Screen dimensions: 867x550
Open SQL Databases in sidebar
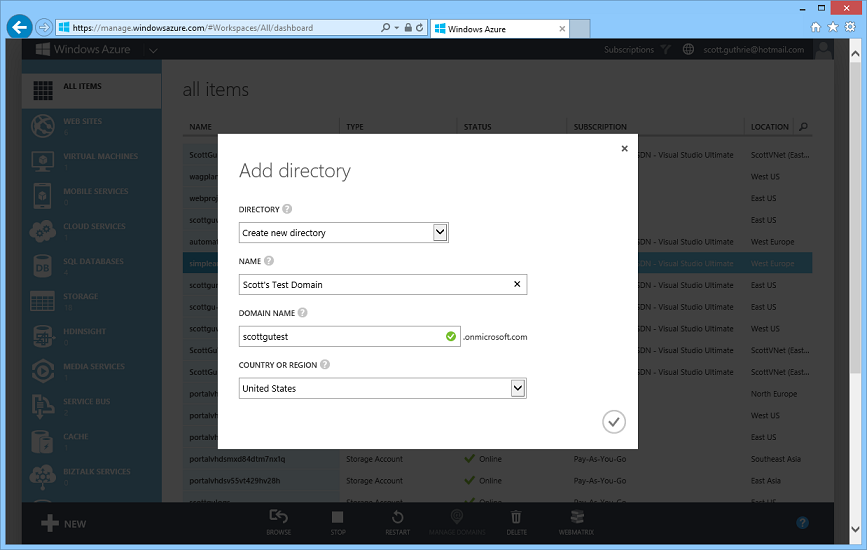(x=91, y=266)
